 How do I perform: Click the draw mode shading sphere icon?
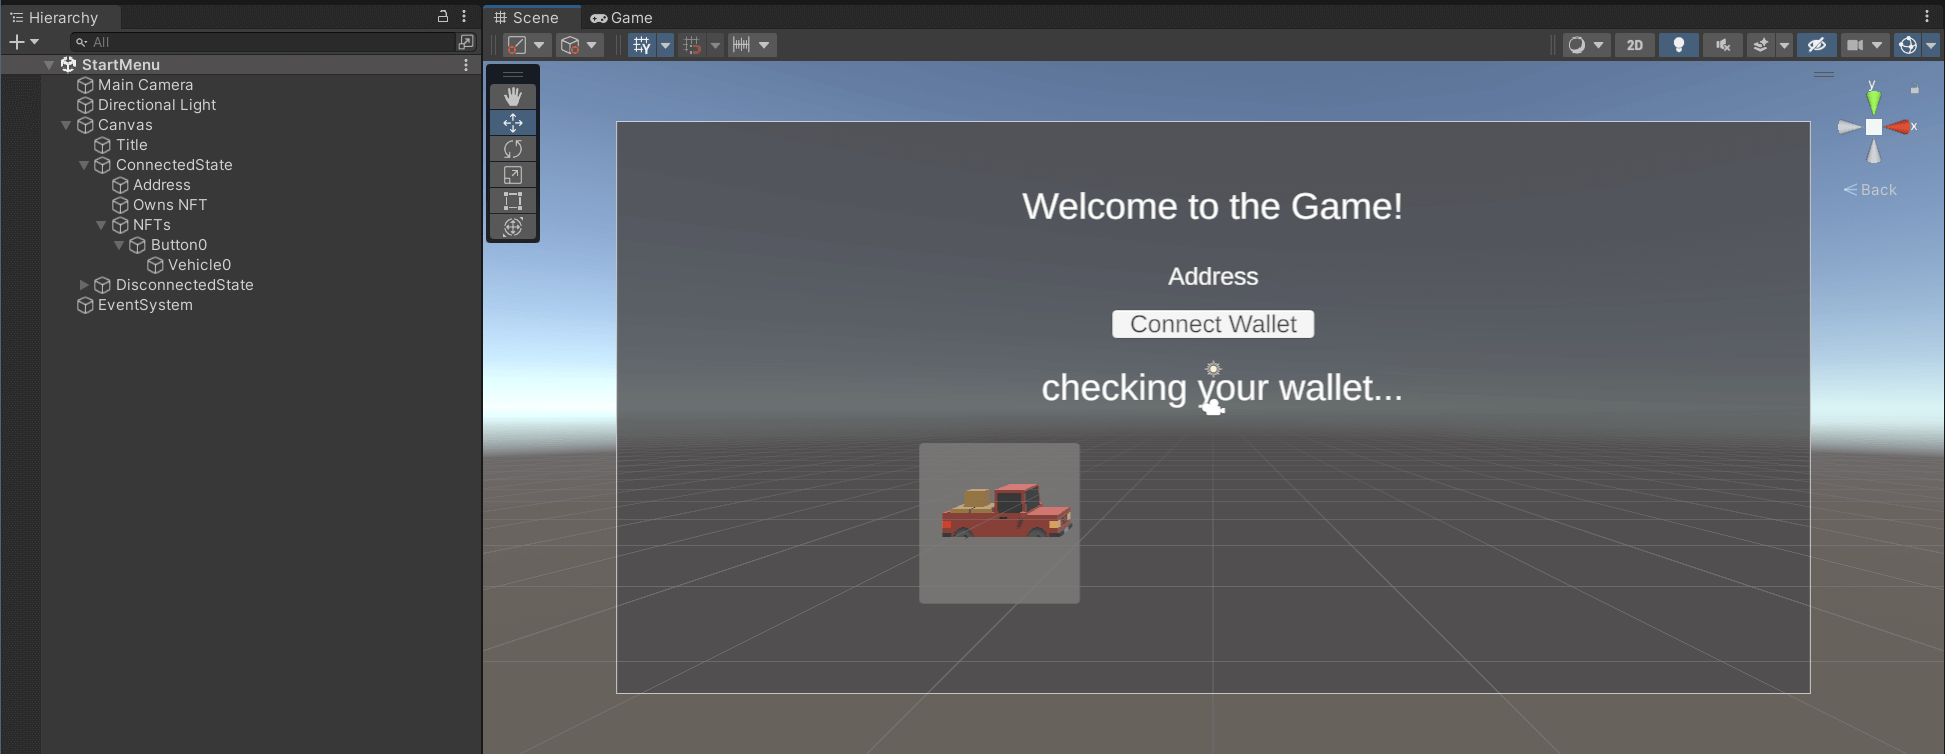[x=1577, y=45]
